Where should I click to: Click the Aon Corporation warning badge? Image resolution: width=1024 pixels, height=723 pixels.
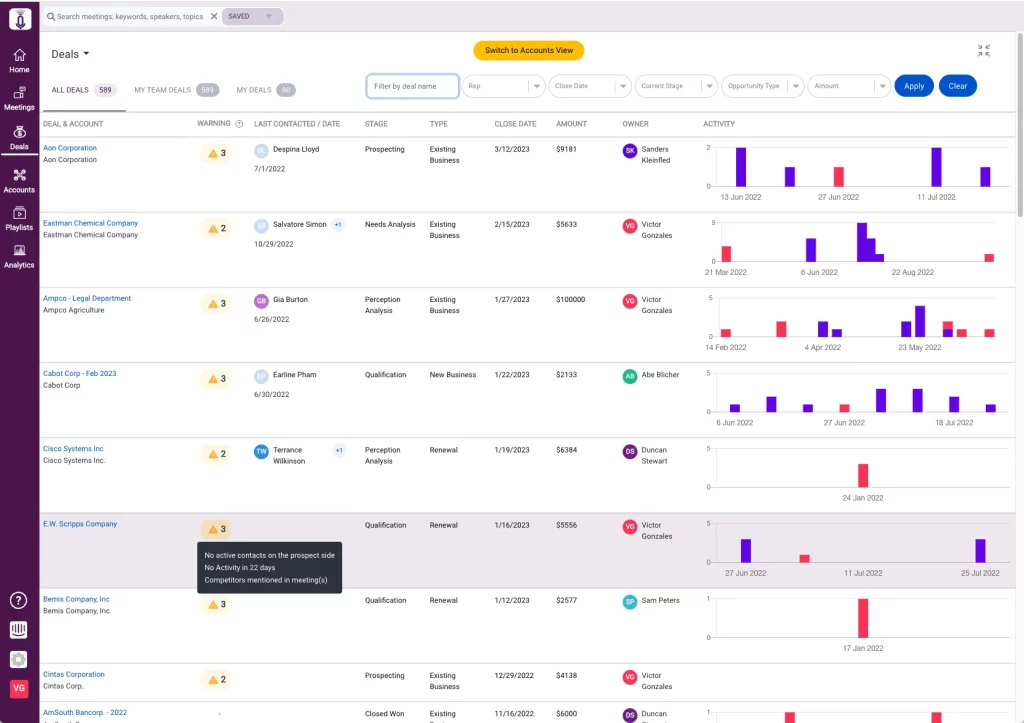[216, 153]
